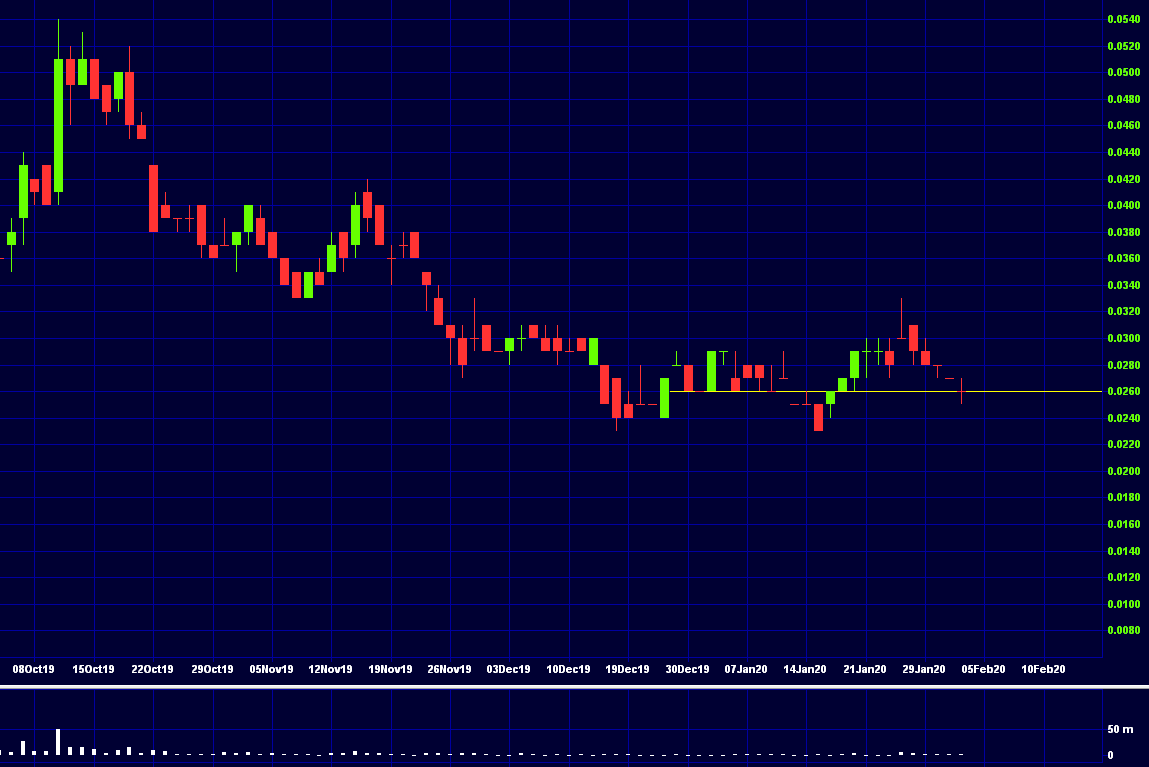The height and width of the screenshot is (767, 1149).
Task: Click the 30Dec19 date label
Action: tap(687, 670)
